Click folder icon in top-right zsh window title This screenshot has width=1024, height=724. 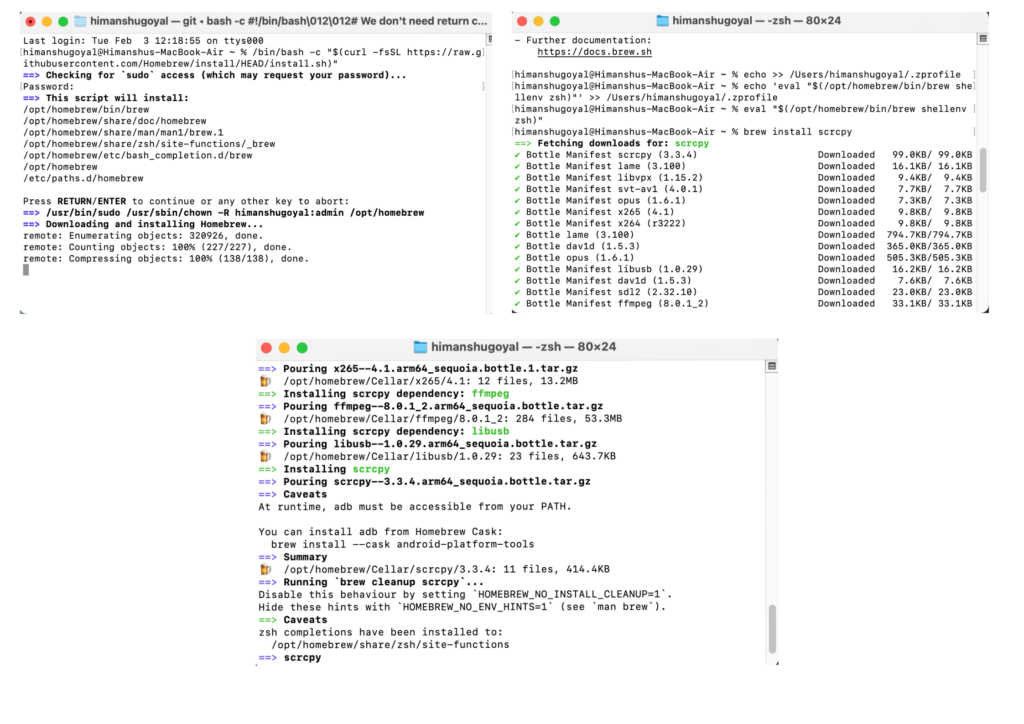click(x=662, y=20)
